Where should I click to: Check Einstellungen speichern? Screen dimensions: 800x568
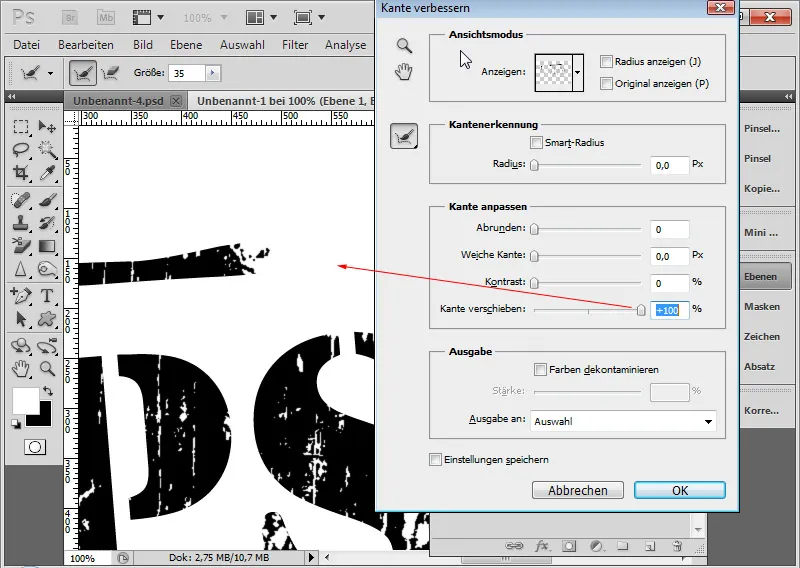(x=435, y=459)
